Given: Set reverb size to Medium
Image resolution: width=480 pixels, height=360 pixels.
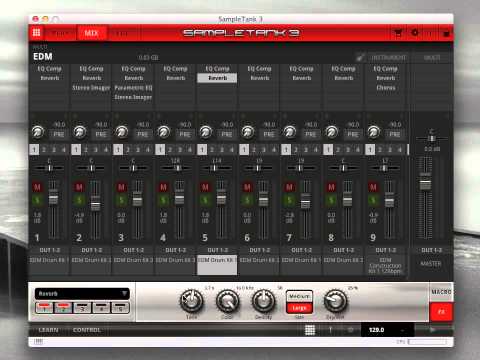Looking at the screenshot, I should point(299,296).
